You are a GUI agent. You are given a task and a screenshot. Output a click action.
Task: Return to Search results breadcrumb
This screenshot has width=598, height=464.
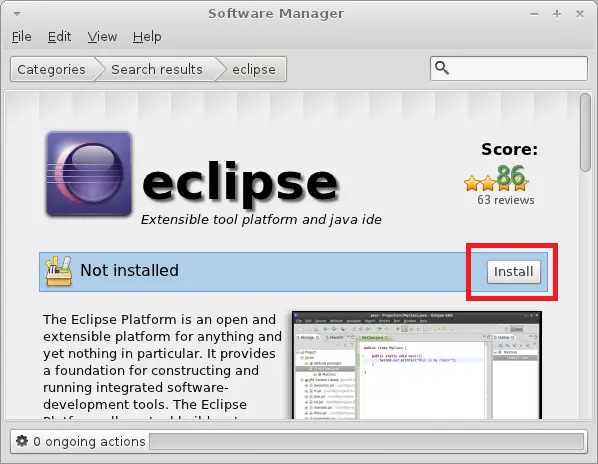click(x=157, y=69)
